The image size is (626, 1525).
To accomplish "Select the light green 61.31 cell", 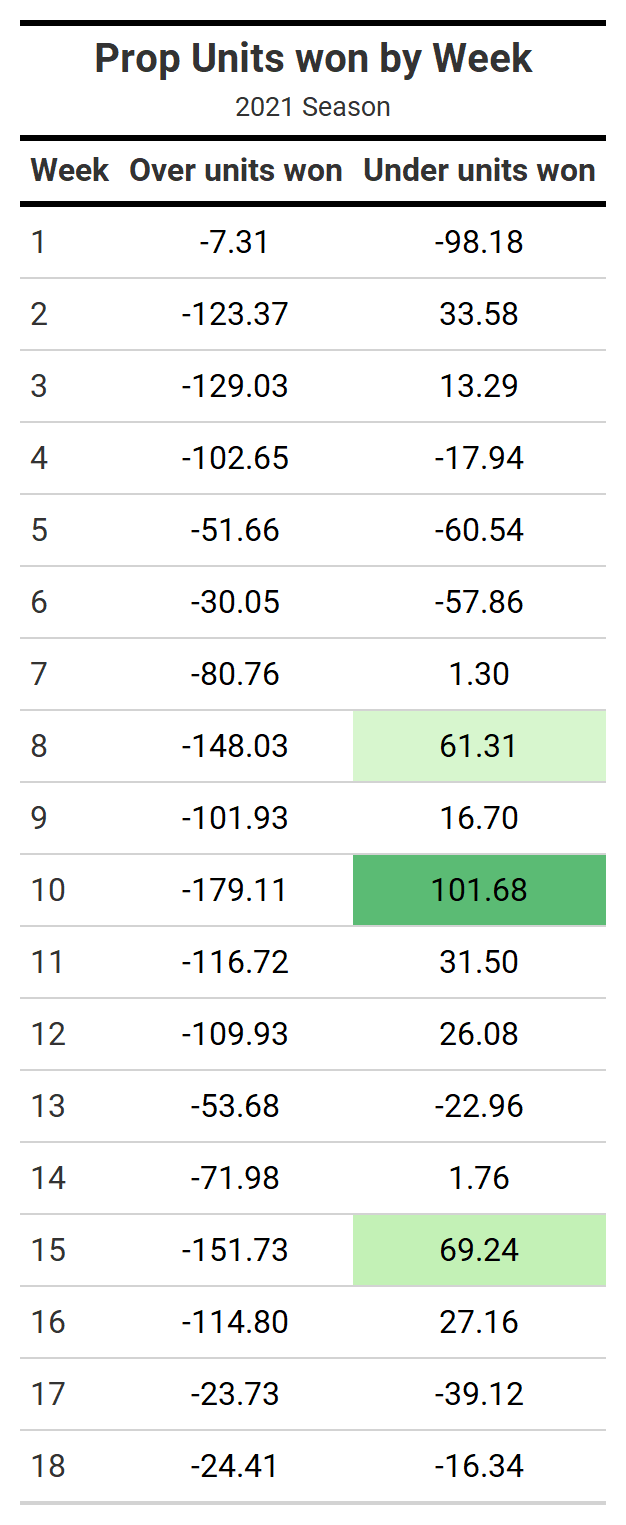I will pos(479,746).
